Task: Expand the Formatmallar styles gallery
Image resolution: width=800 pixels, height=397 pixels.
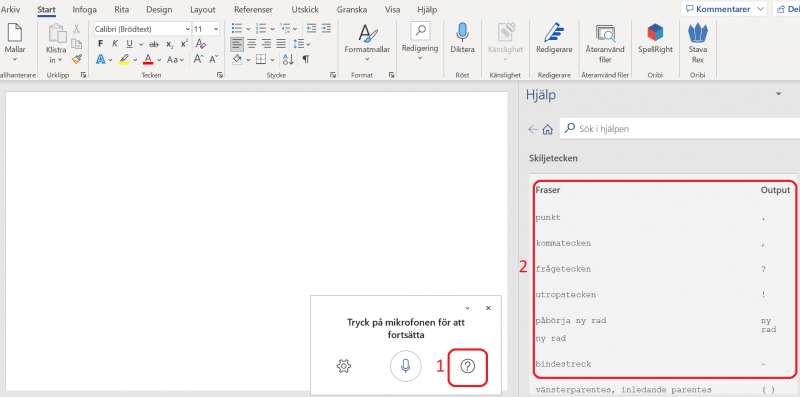Action: point(367,59)
